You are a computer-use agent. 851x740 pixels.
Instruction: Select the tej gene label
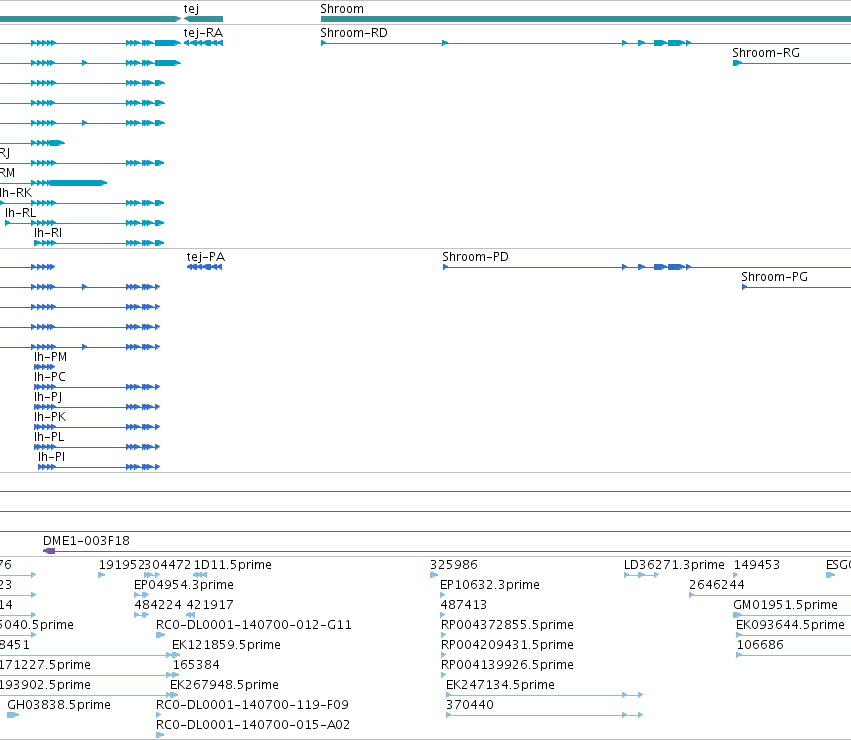click(191, 9)
